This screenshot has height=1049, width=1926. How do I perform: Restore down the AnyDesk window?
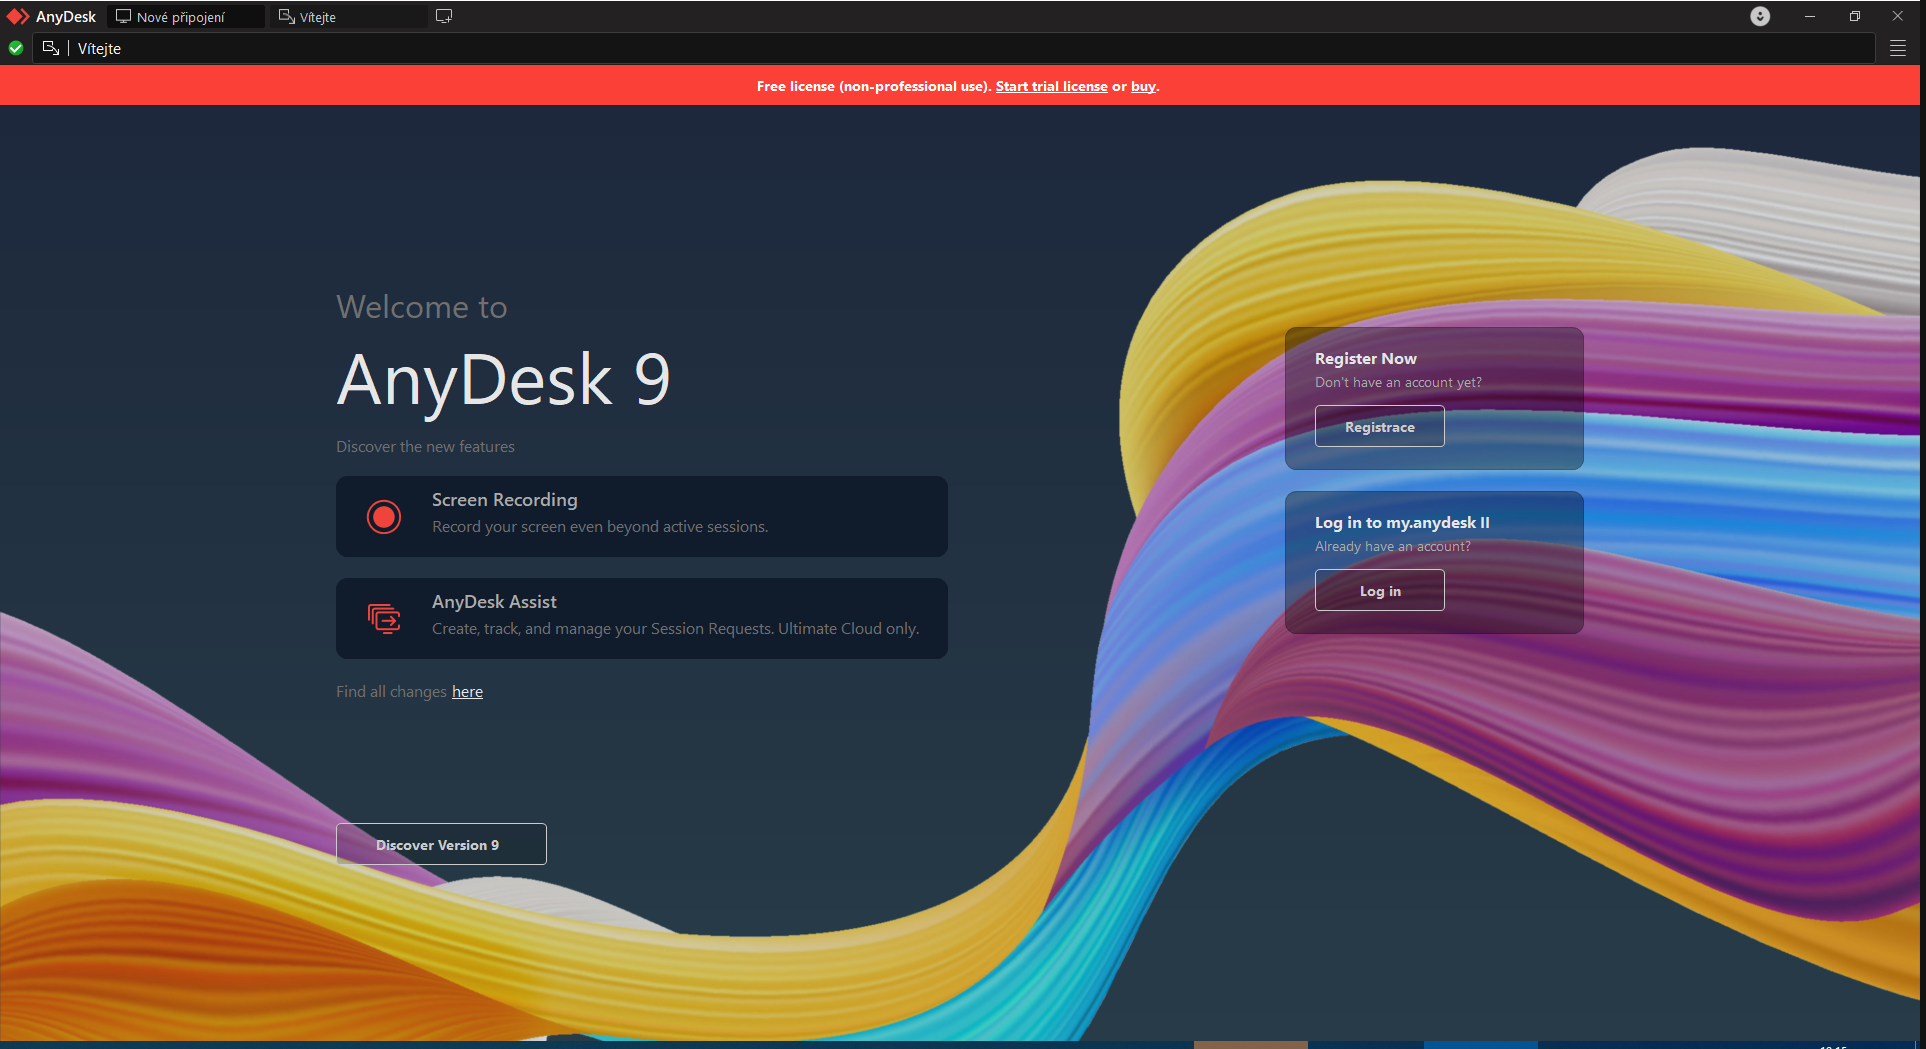pos(1854,16)
